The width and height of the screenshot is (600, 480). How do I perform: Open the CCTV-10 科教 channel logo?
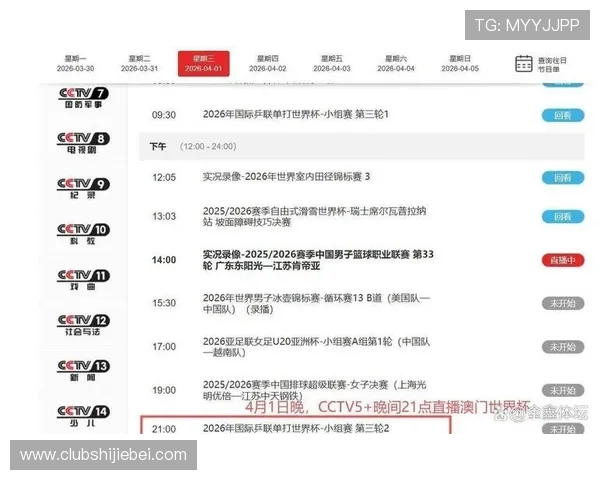(x=83, y=234)
